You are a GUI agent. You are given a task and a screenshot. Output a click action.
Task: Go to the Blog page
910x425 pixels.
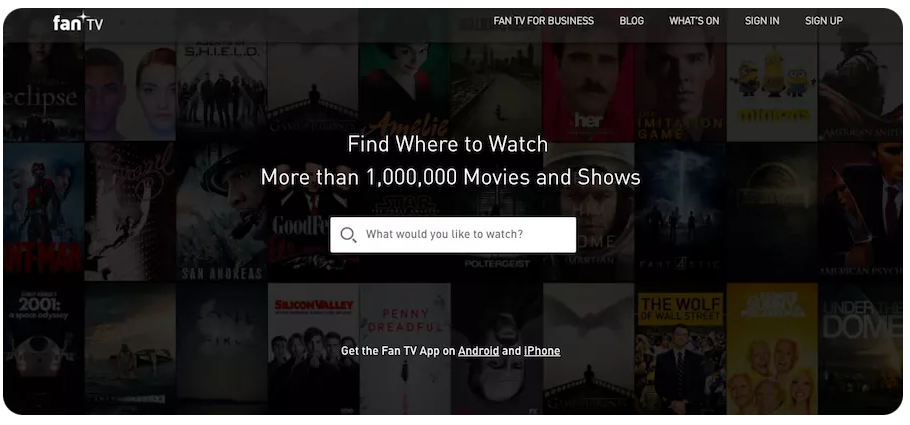[x=631, y=21]
